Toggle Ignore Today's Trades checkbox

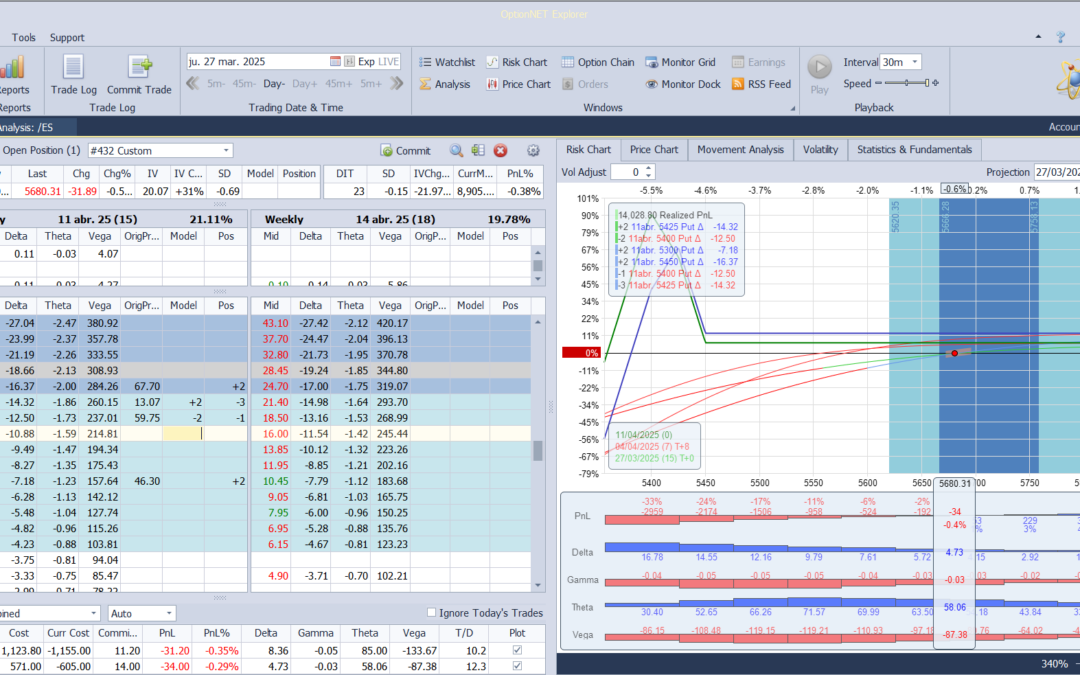(x=432, y=612)
